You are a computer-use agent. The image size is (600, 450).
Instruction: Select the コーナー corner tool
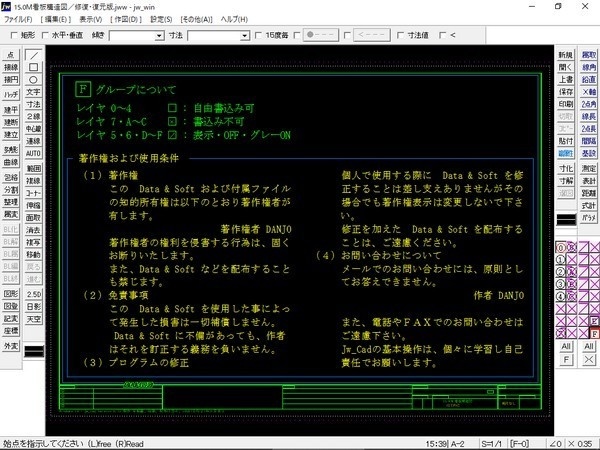pyautogui.click(x=33, y=193)
